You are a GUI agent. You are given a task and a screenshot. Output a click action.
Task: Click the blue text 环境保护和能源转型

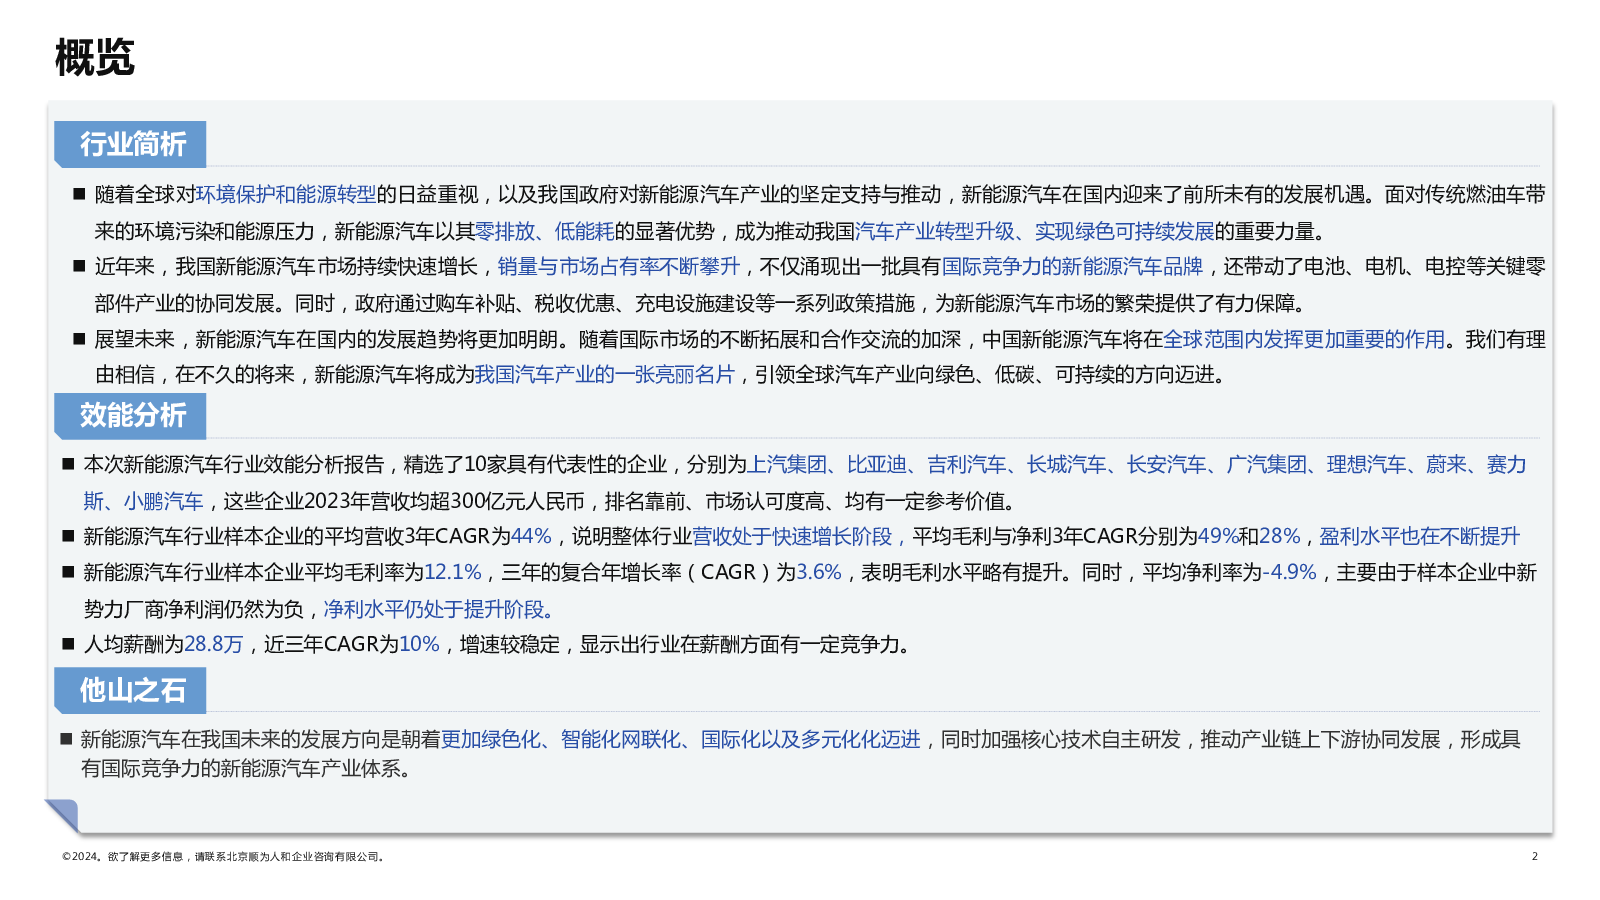pos(286,194)
